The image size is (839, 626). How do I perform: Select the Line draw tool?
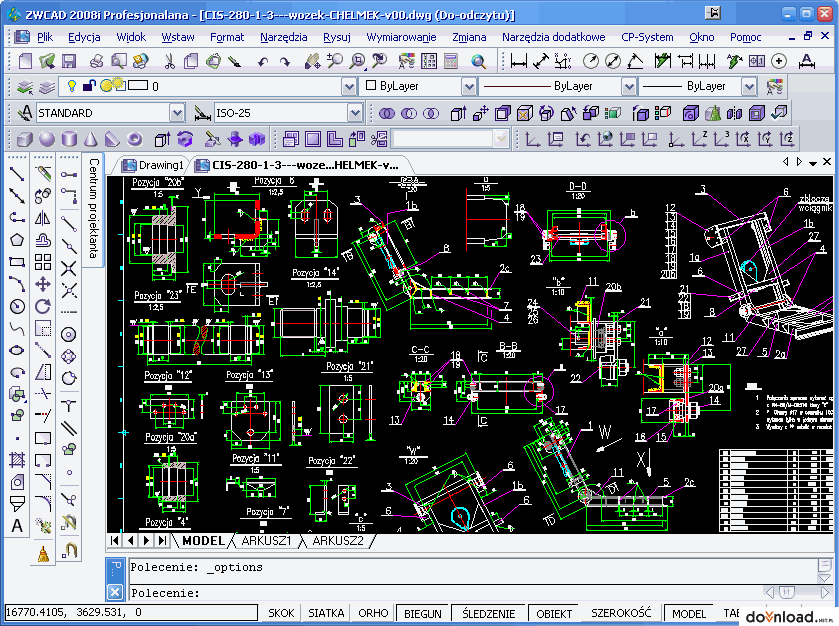tap(17, 173)
